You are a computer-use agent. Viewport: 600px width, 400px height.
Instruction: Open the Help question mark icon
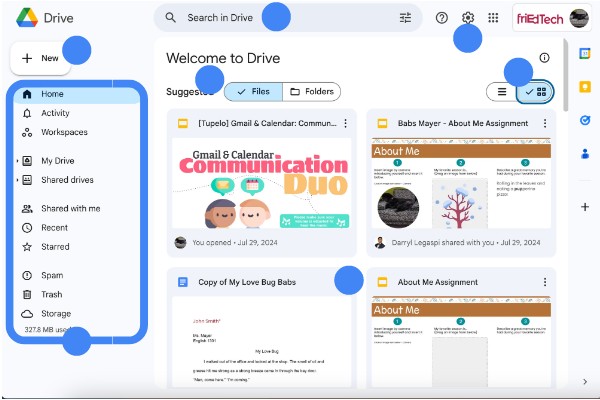[442, 18]
